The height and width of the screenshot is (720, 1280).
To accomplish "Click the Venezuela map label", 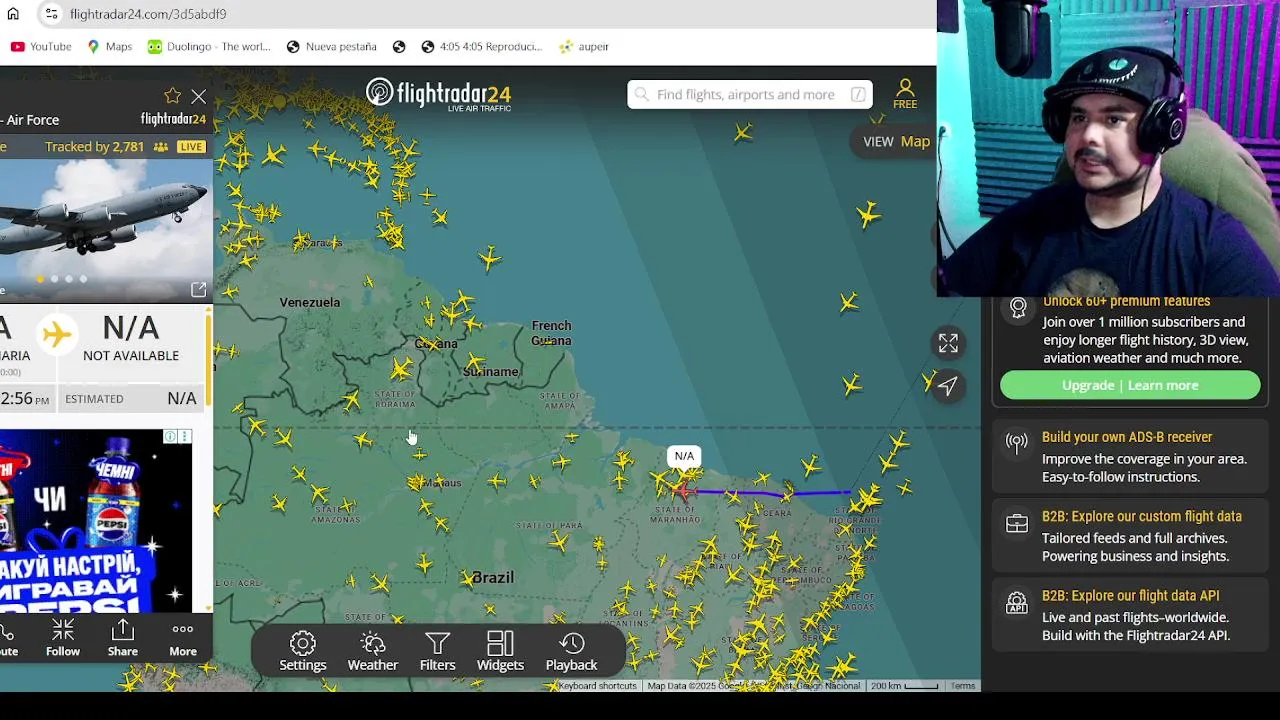I will [x=310, y=302].
